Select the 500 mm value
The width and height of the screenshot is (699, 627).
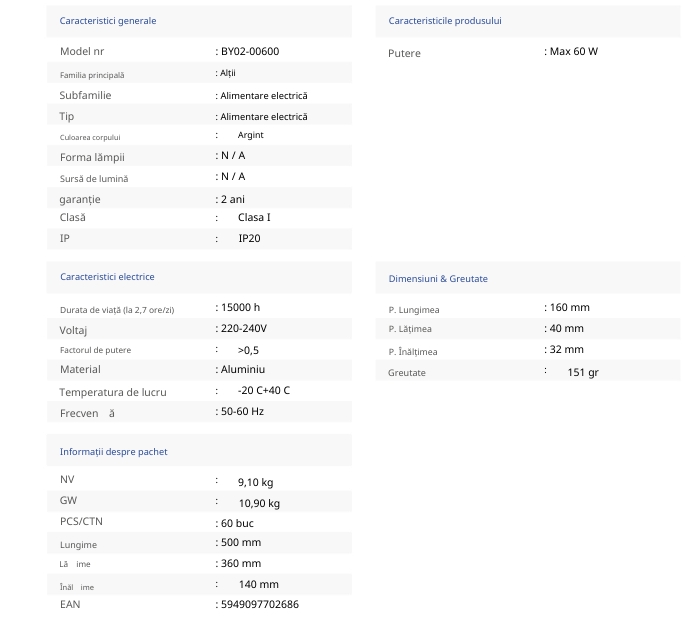[x=241, y=542]
